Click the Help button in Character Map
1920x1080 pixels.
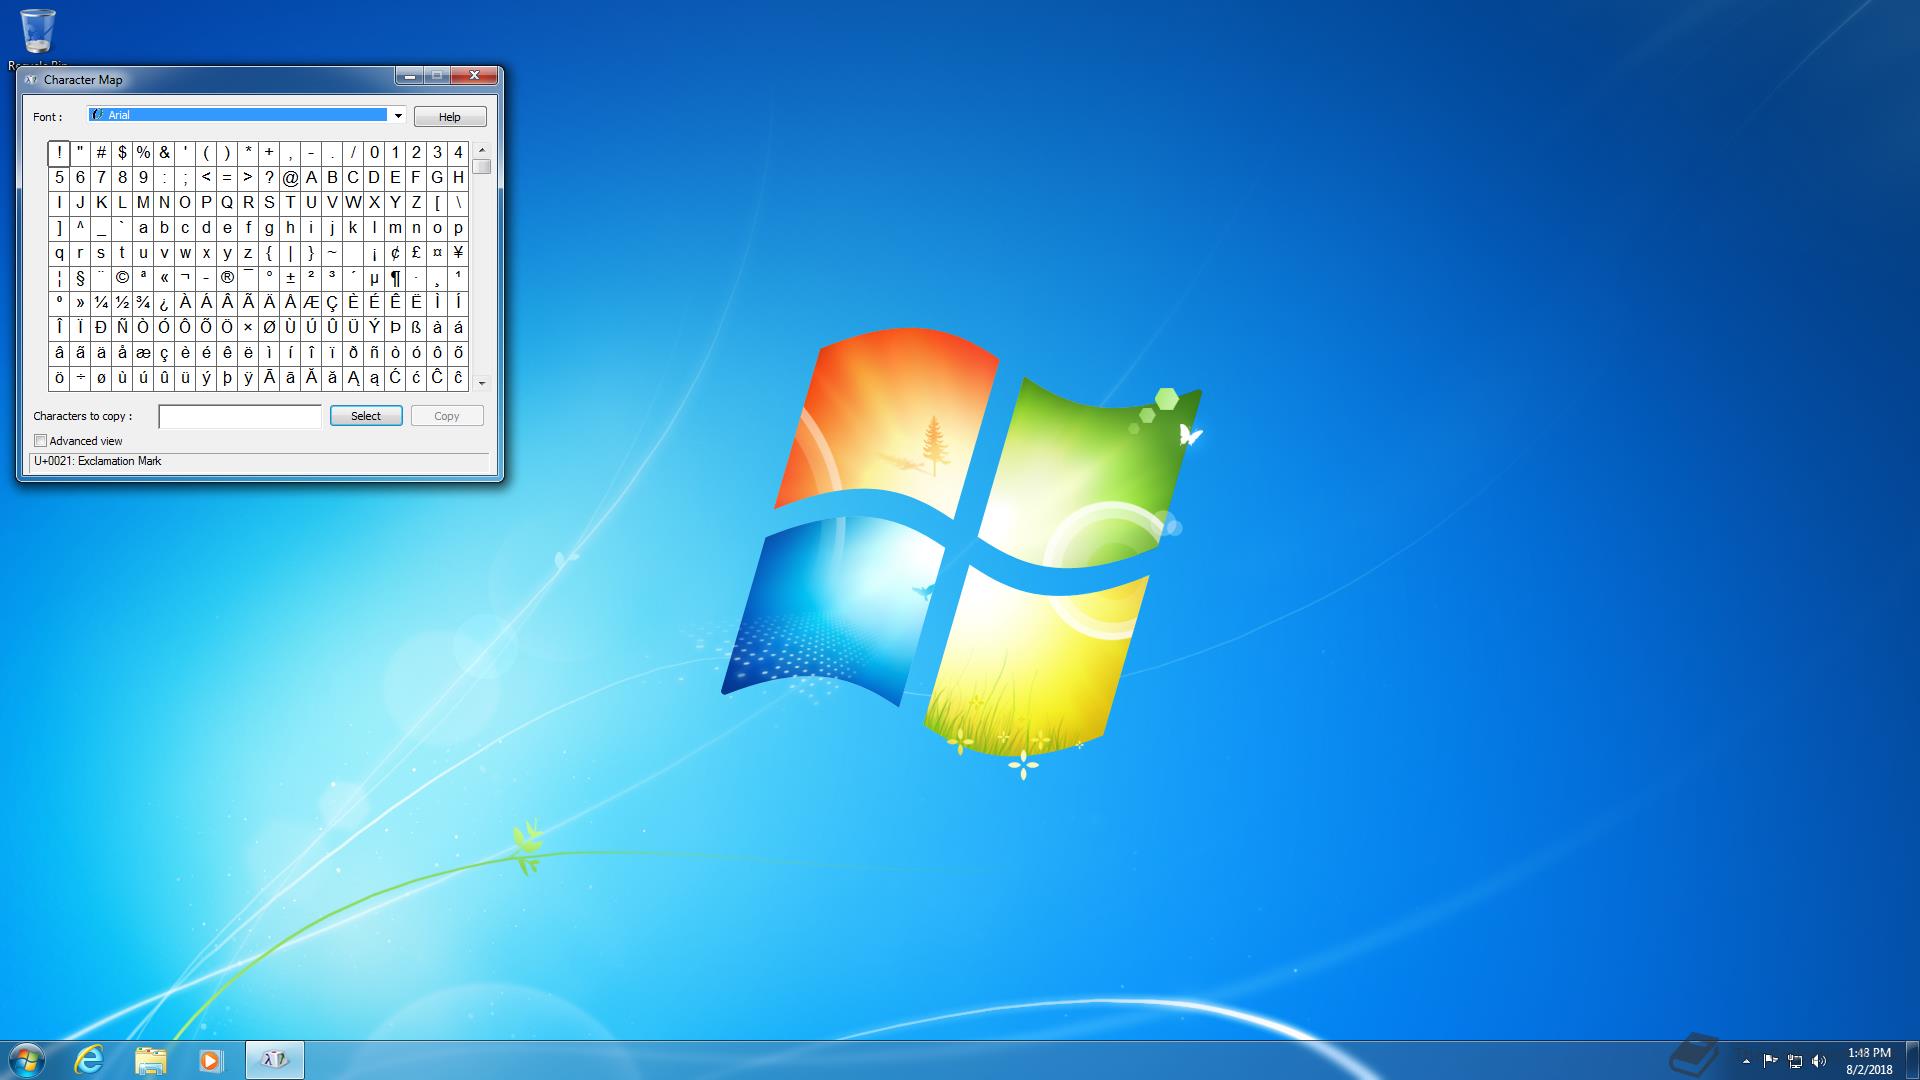[450, 117]
